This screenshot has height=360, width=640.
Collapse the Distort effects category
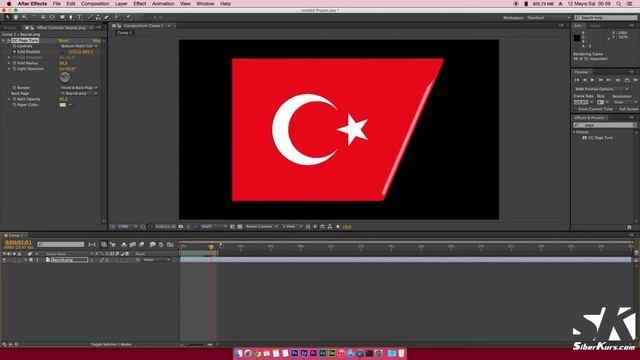pos(574,132)
